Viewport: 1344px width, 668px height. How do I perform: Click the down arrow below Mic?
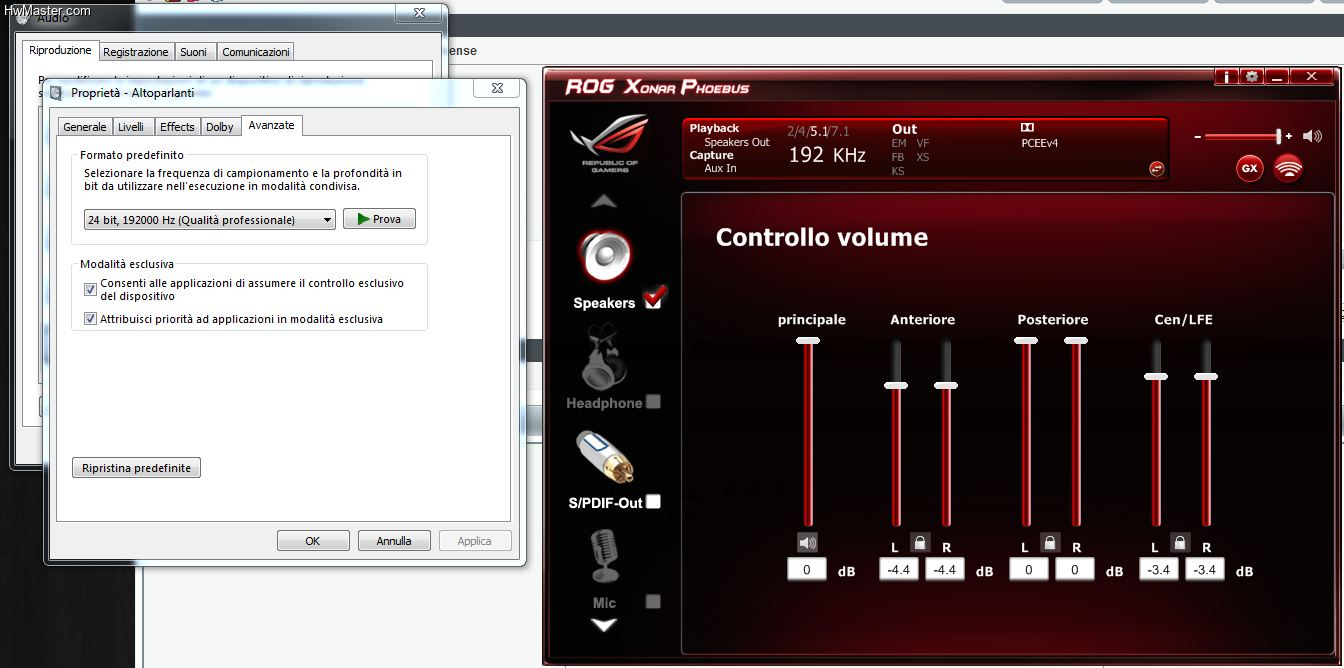[604, 625]
